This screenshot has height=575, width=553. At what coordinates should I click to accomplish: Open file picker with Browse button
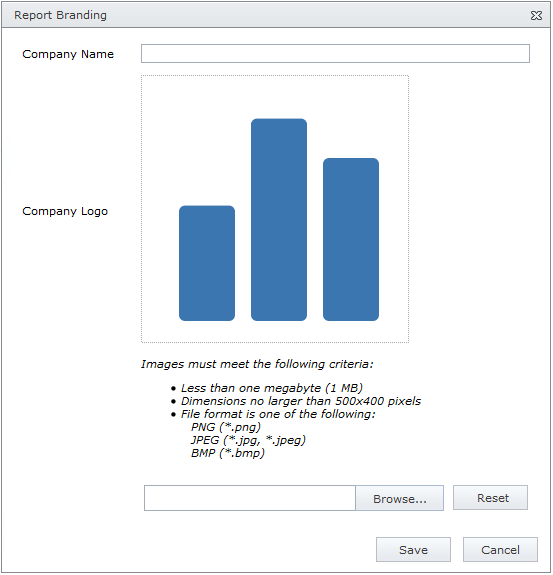point(400,498)
